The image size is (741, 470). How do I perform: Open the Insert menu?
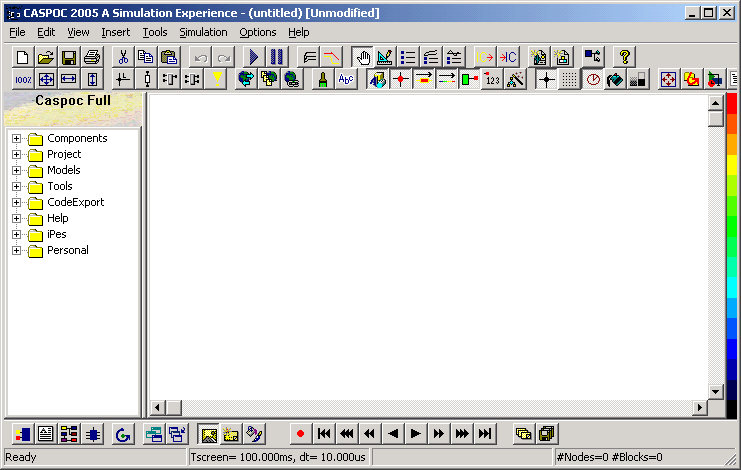[x=116, y=32]
